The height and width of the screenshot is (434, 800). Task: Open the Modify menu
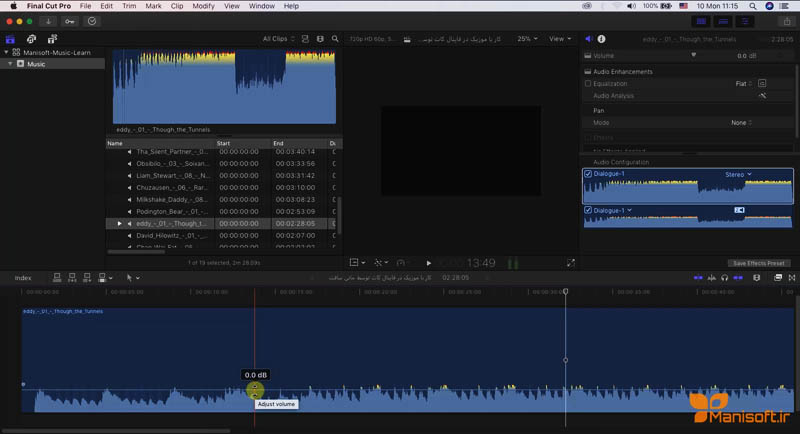click(203, 6)
